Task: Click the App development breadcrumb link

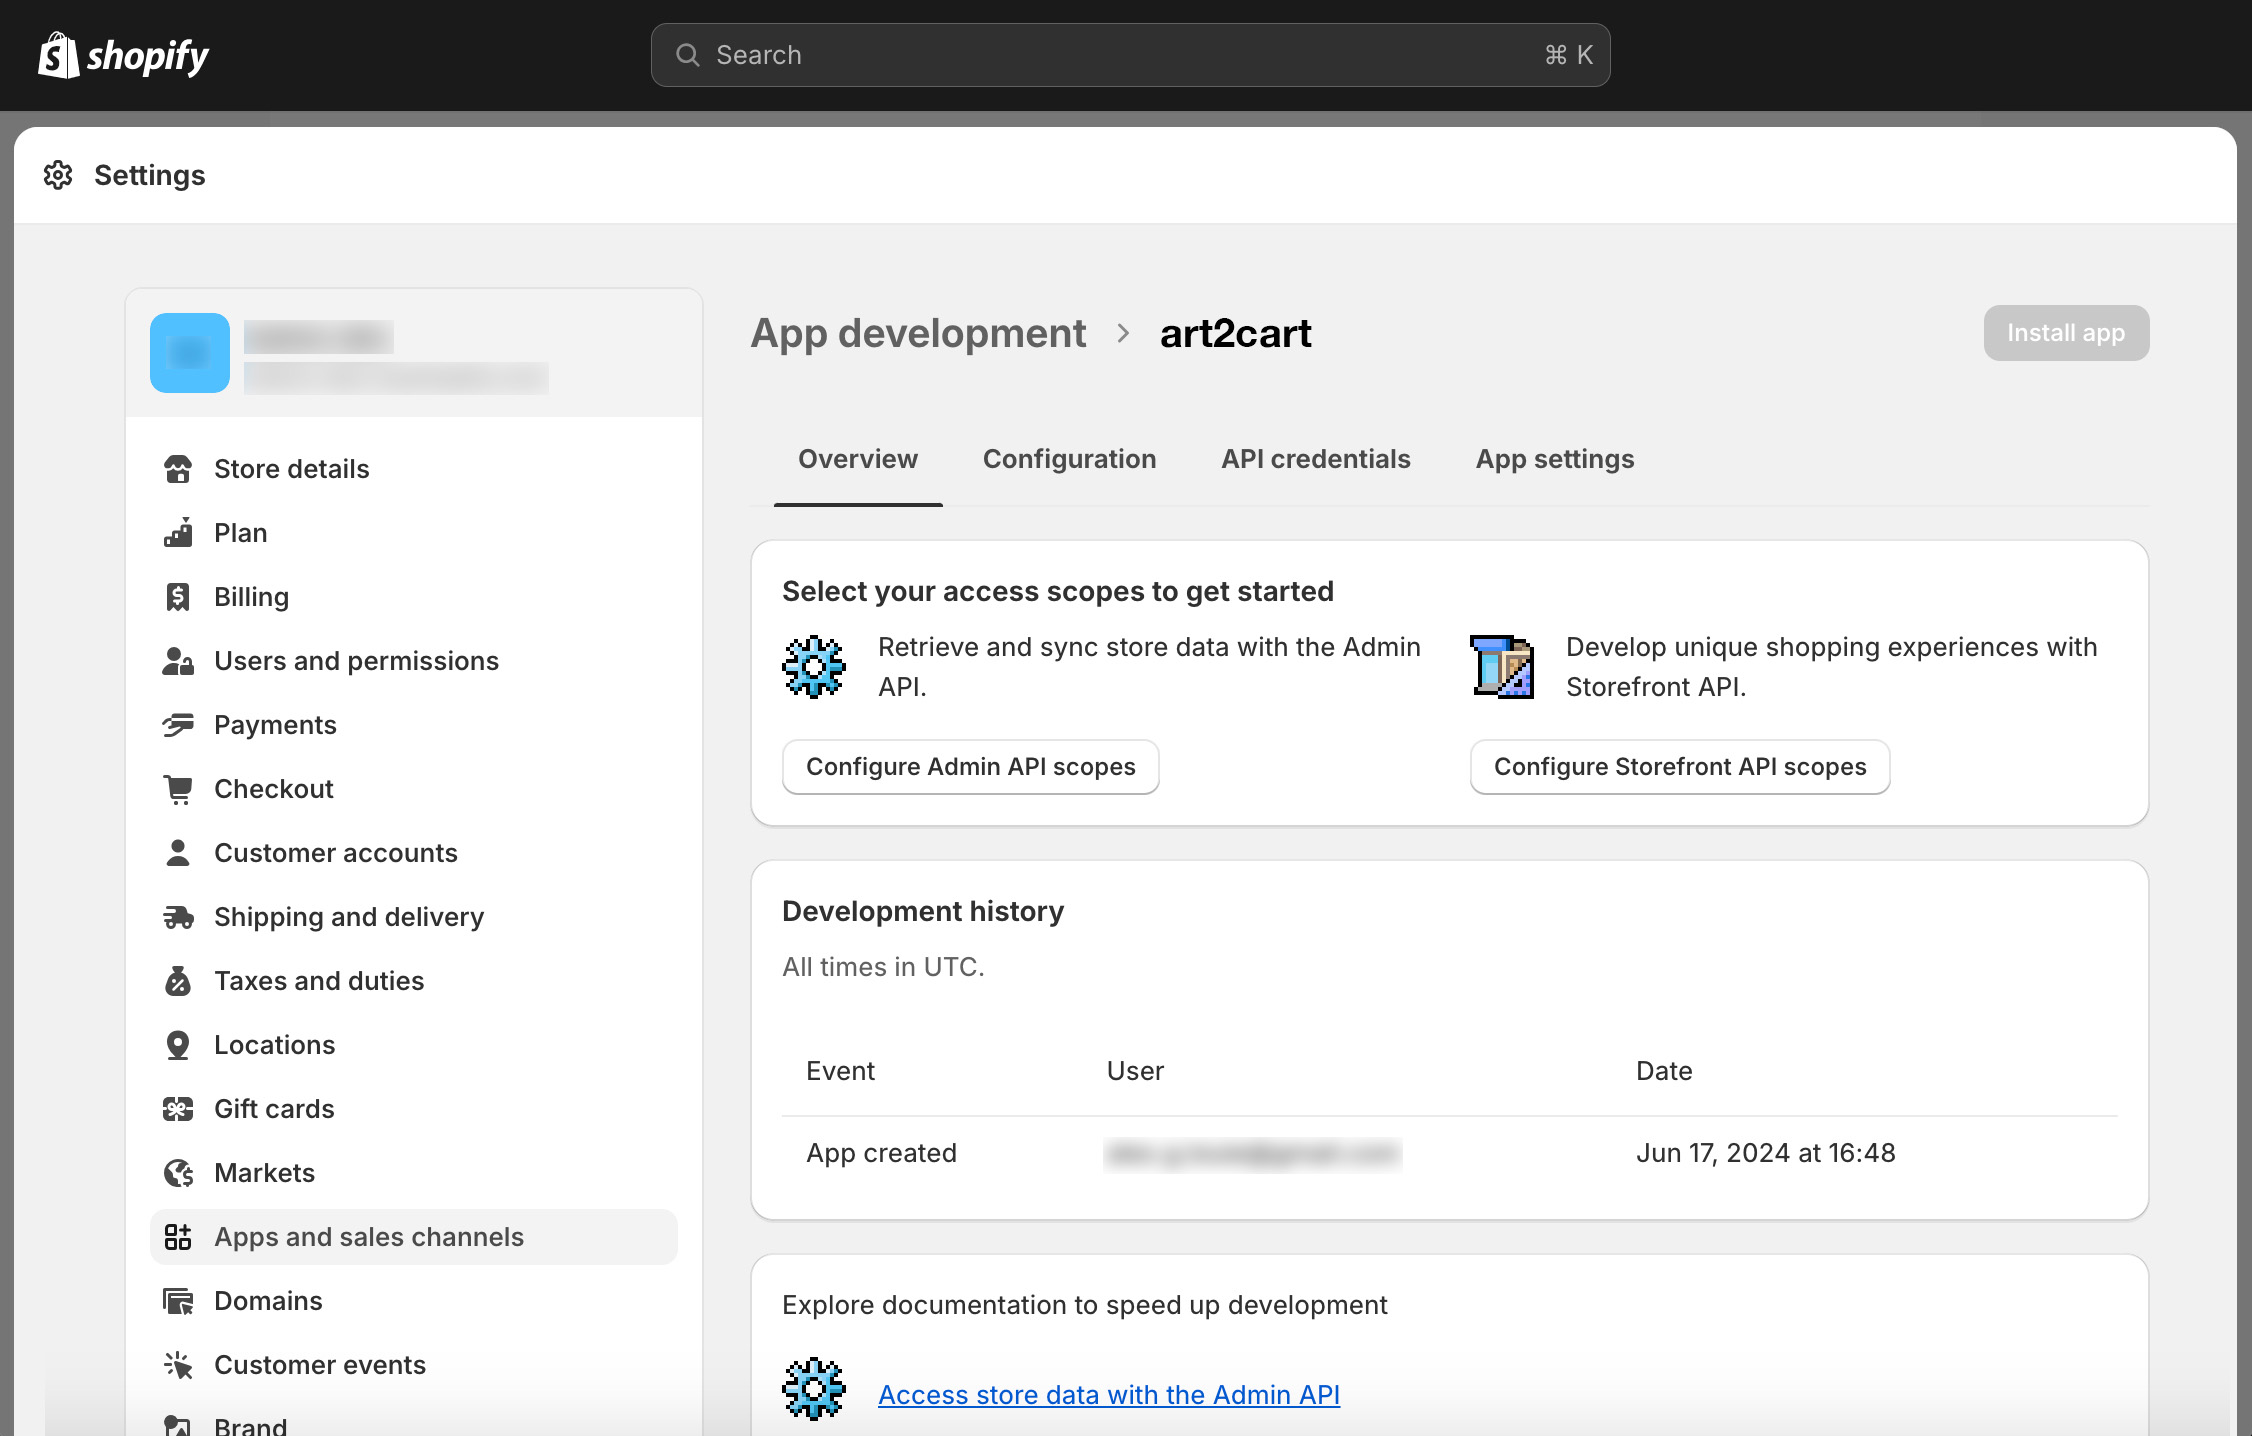Action: point(917,333)
